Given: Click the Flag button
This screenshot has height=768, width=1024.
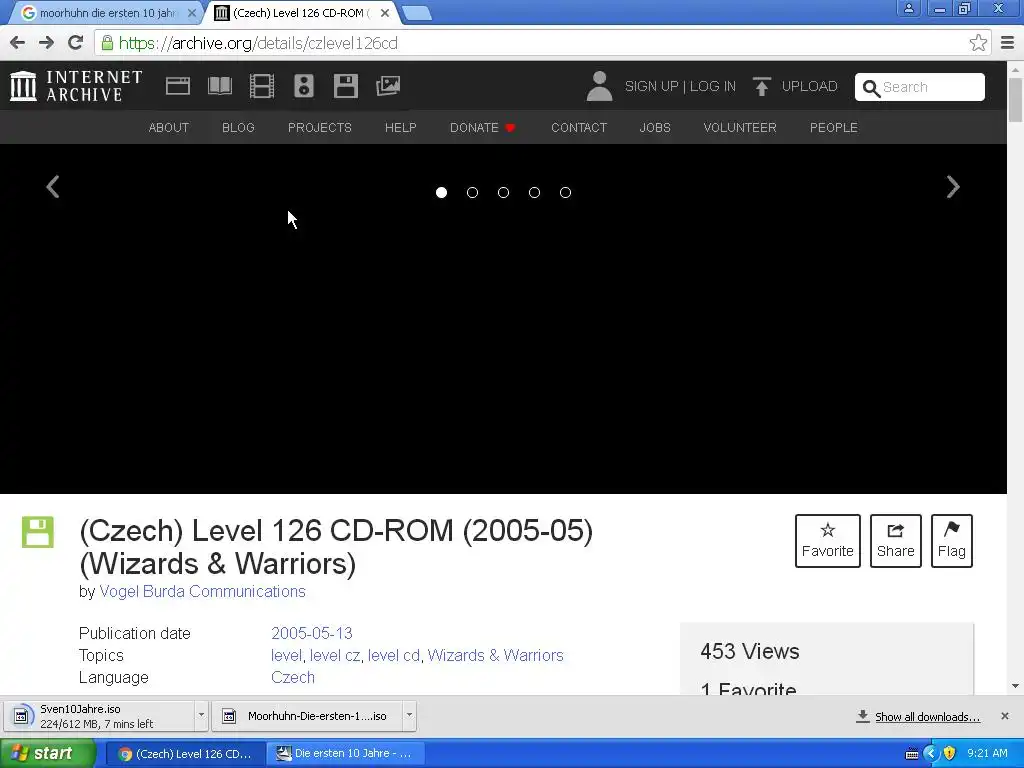Looking at the screenshot, I should [x=952, y=541].
